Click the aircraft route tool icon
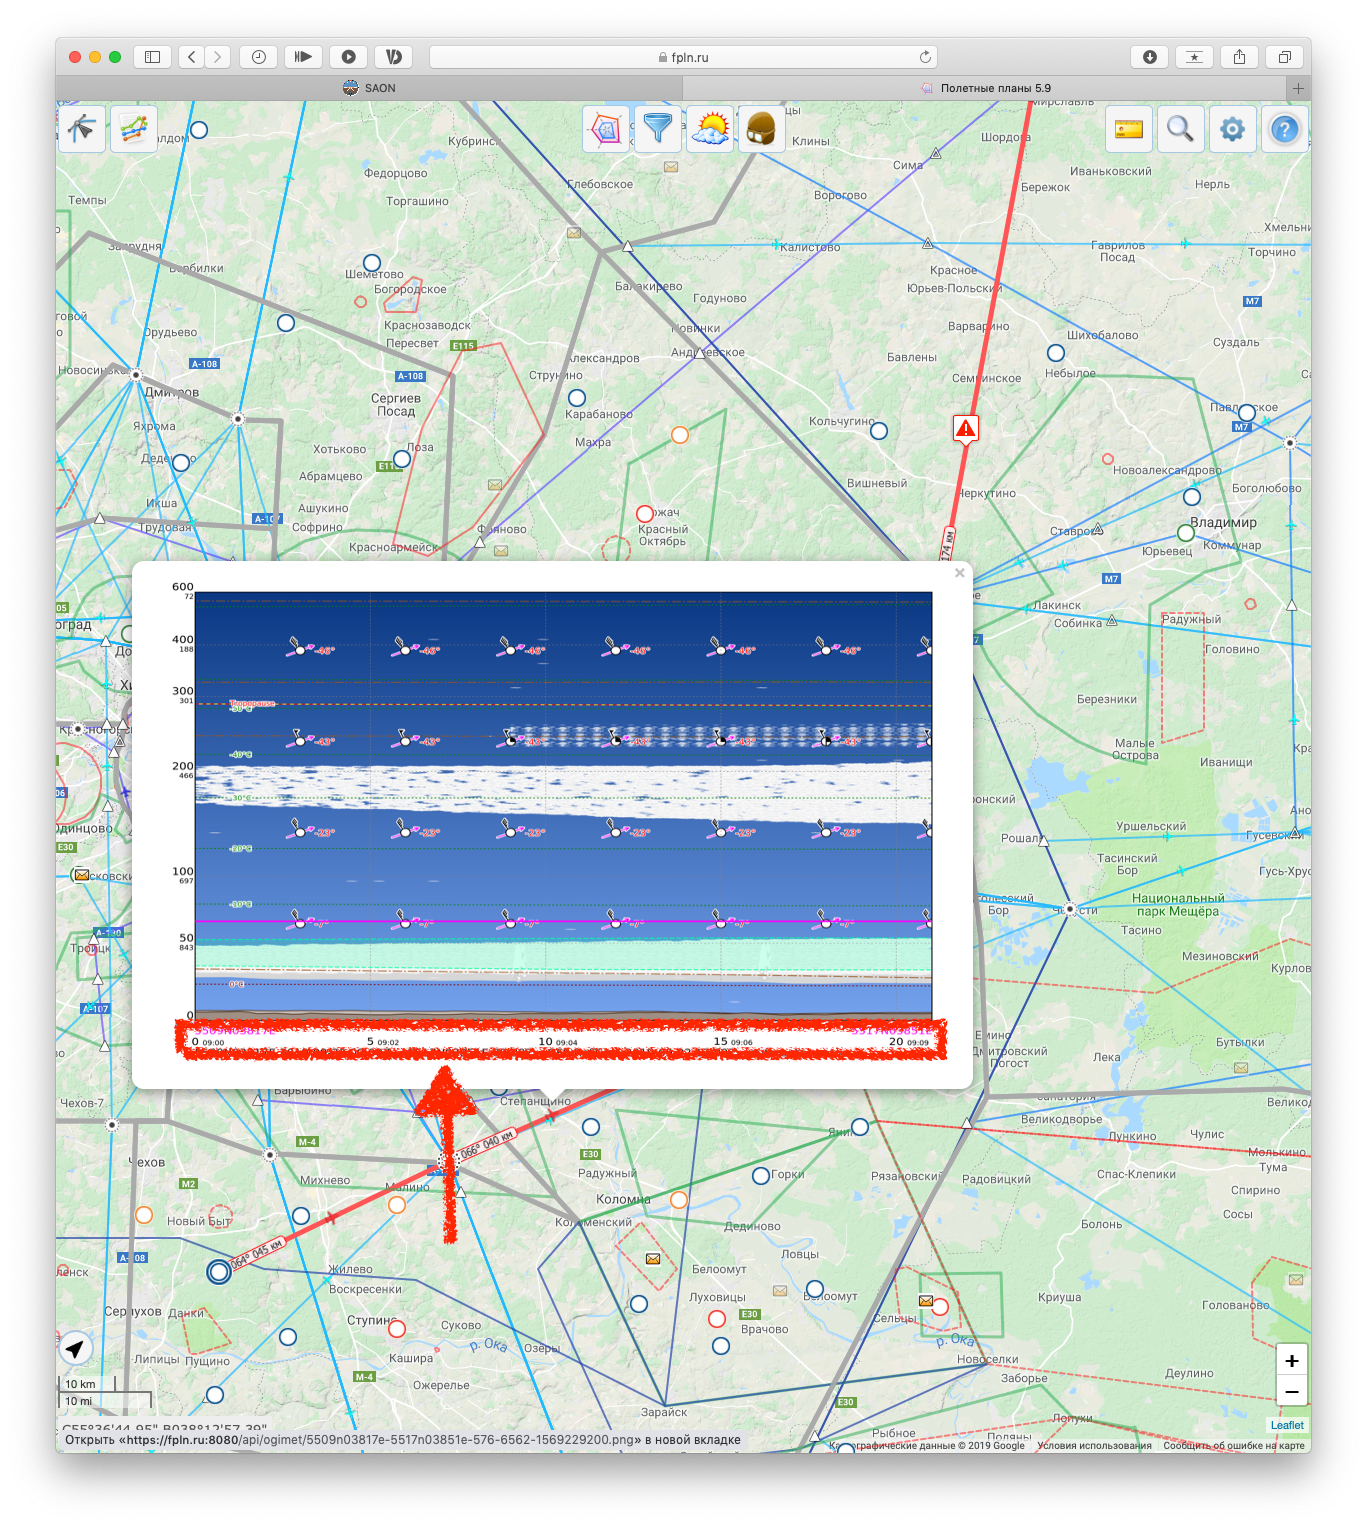Viewport: 1367px width, 1527px height. [81, 129]
